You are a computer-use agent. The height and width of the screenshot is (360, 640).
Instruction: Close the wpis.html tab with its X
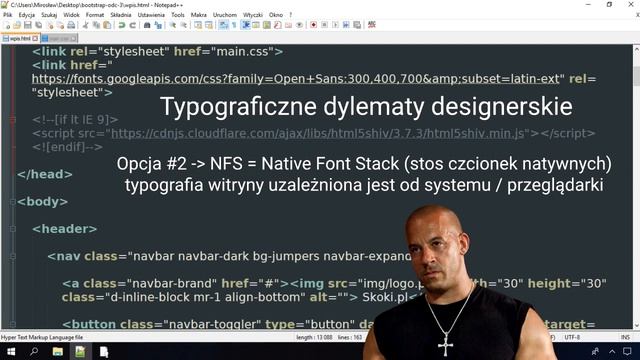point(35,38)
